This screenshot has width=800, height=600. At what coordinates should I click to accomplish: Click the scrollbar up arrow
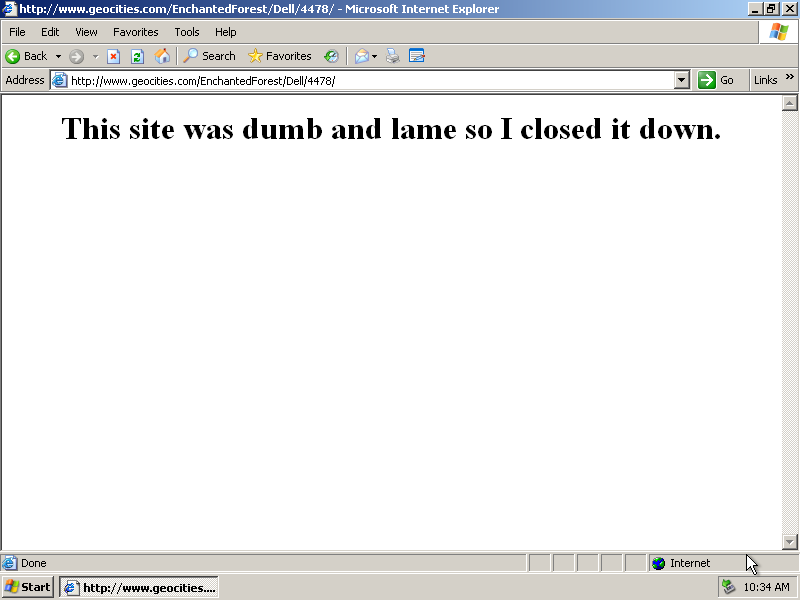789,103
